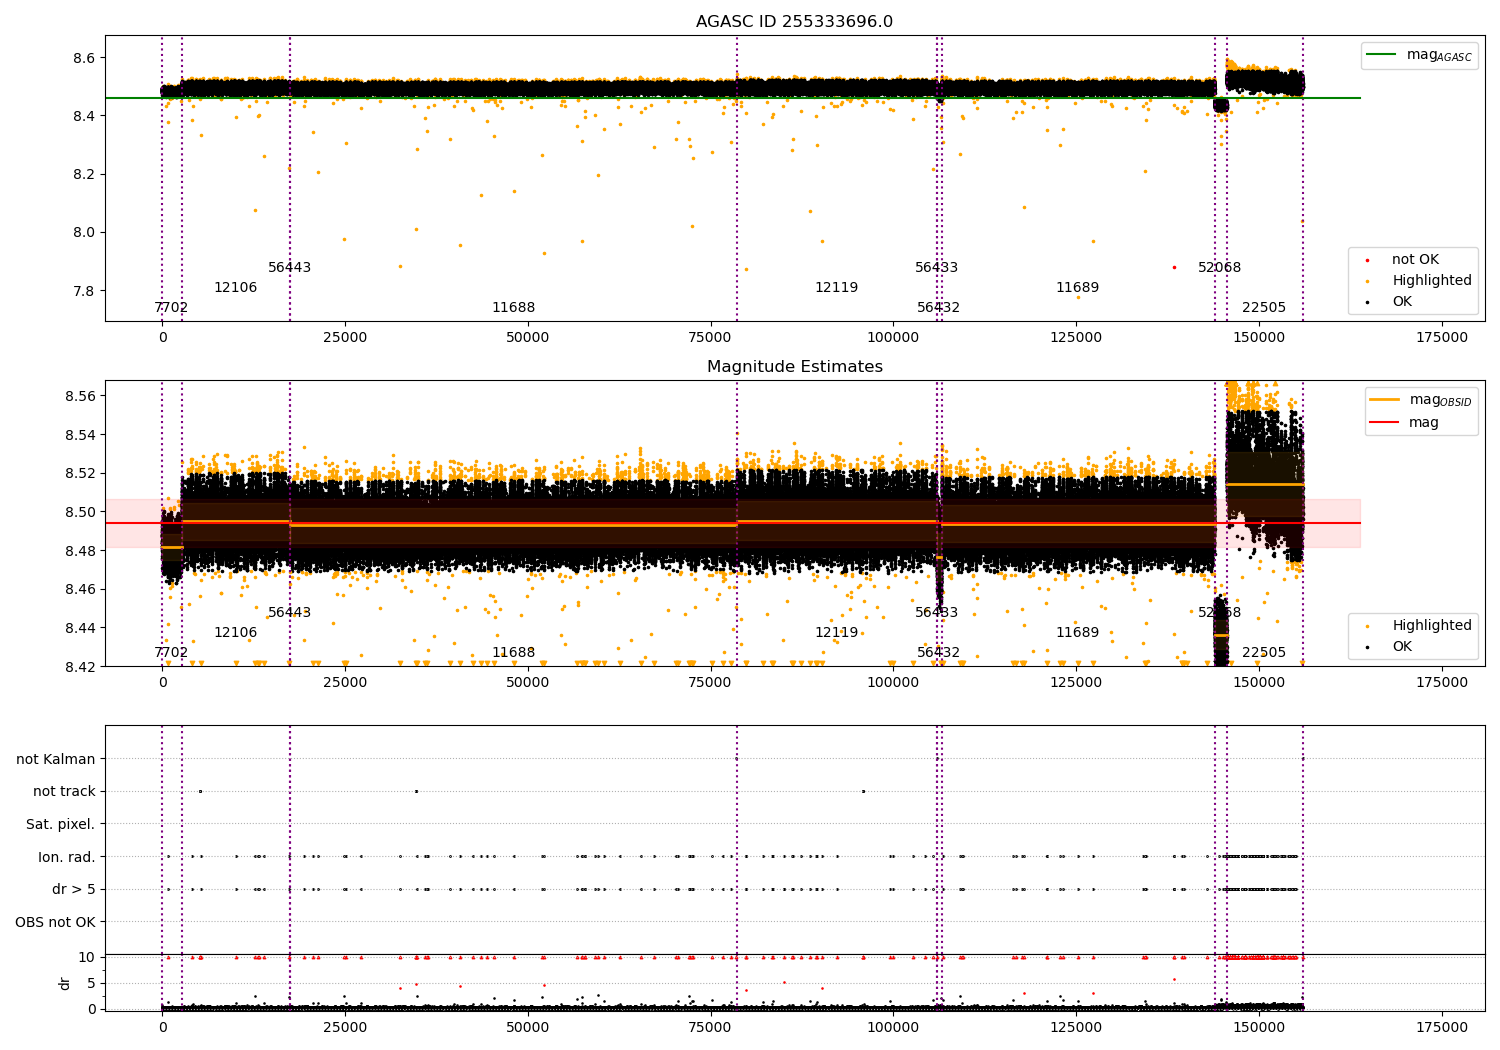This screenshot has width=1500, height=1050.
Task: Click y-axis tick 8.48 on middle plot
Action: 80,551
